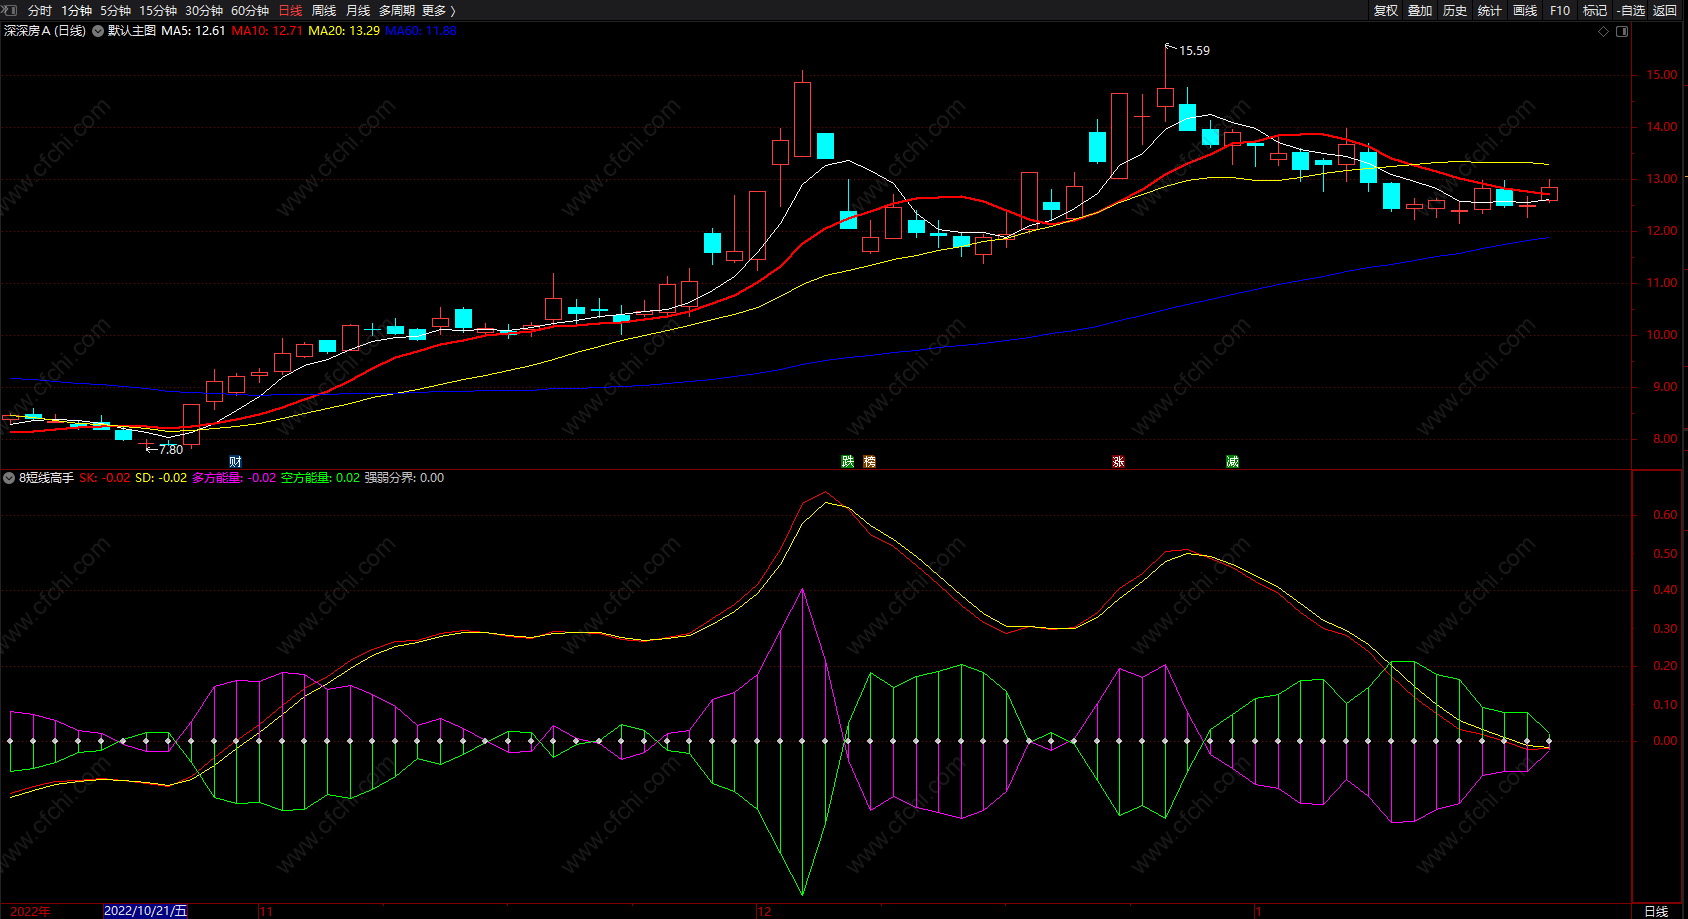Click the 日线 label at bottom-right corner
This screenshot has width=1688, height=919.
point(1656,911)
